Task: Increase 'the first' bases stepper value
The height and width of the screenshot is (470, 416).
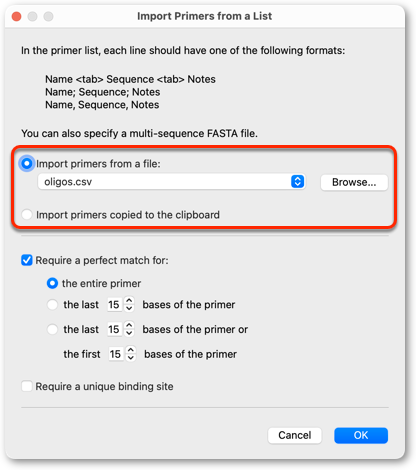Action: (131, 350)
